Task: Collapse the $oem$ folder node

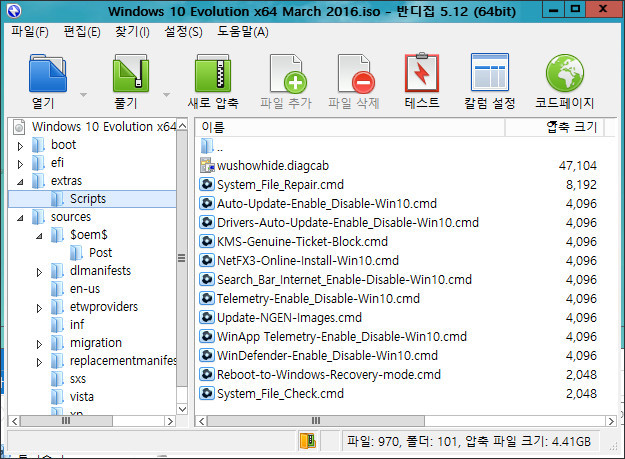Action: click(39, 236)
